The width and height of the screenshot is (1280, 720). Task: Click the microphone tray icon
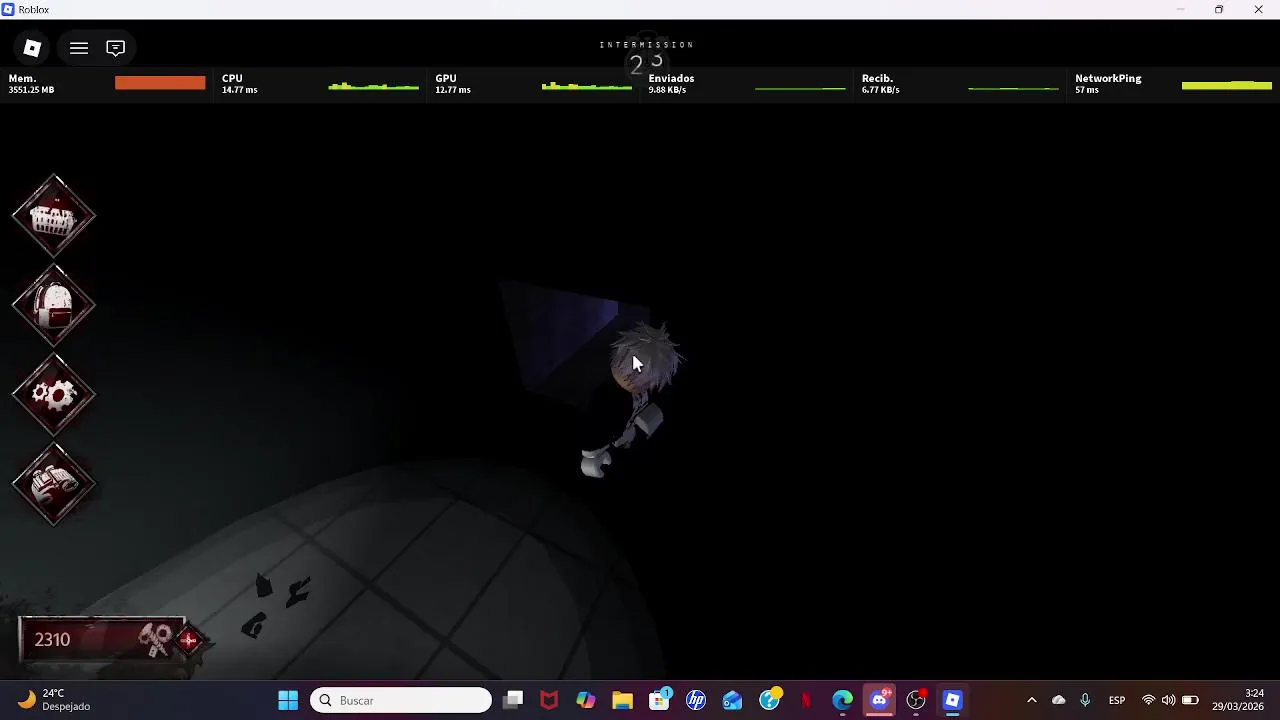(x=1085, y=700)
